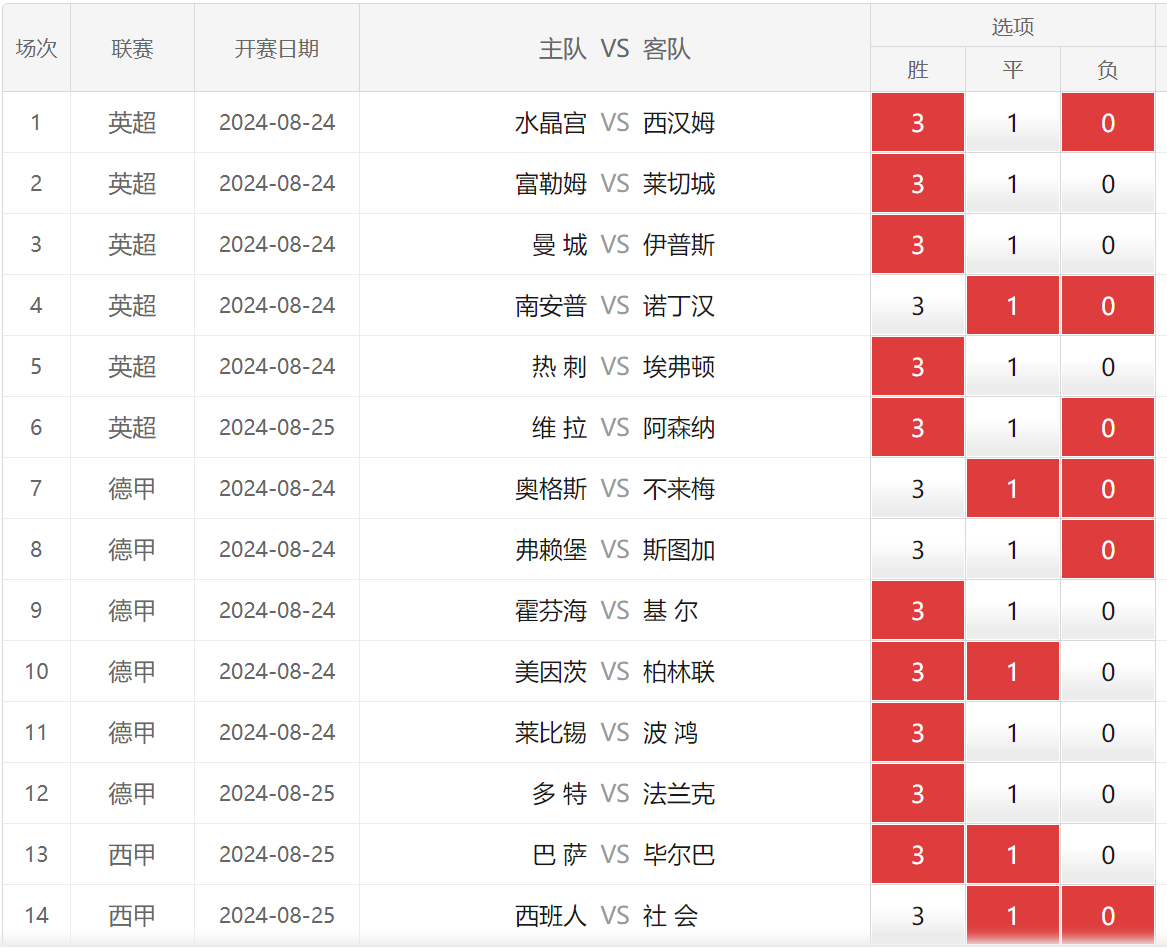Click the 选项 header cell
Image resolution: width=1167 pixels, height=951 pixels.
pyautogui.click(x=1013, y=26)
